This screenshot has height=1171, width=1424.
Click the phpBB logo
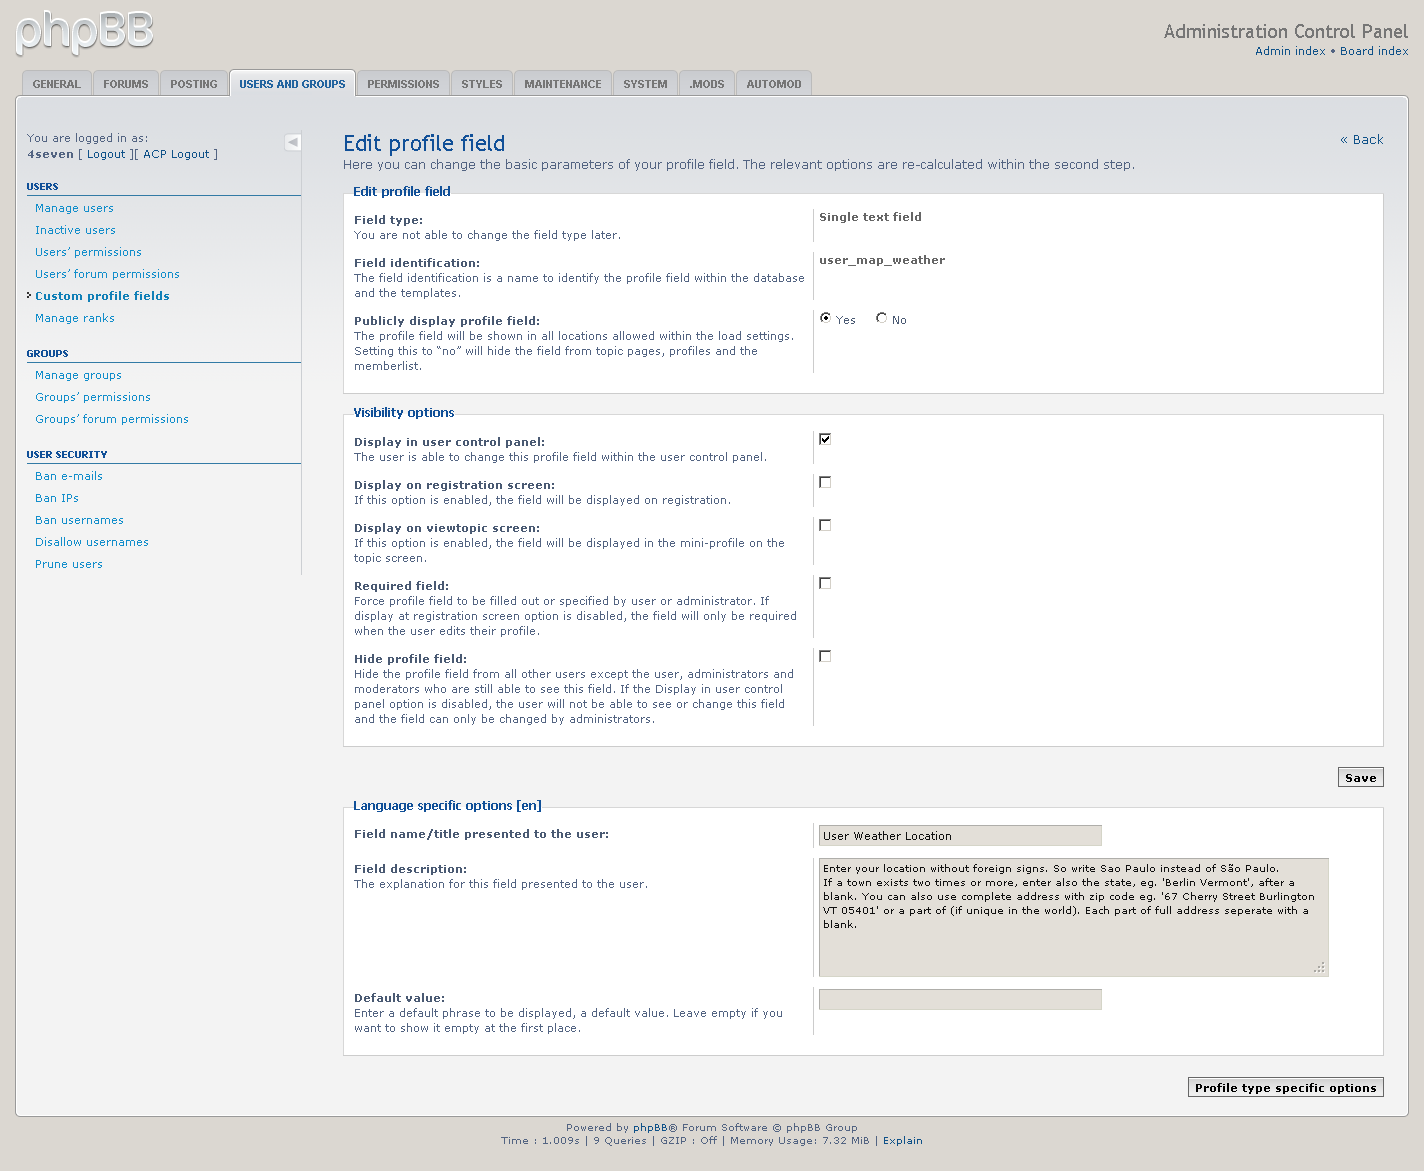(85, 32)
